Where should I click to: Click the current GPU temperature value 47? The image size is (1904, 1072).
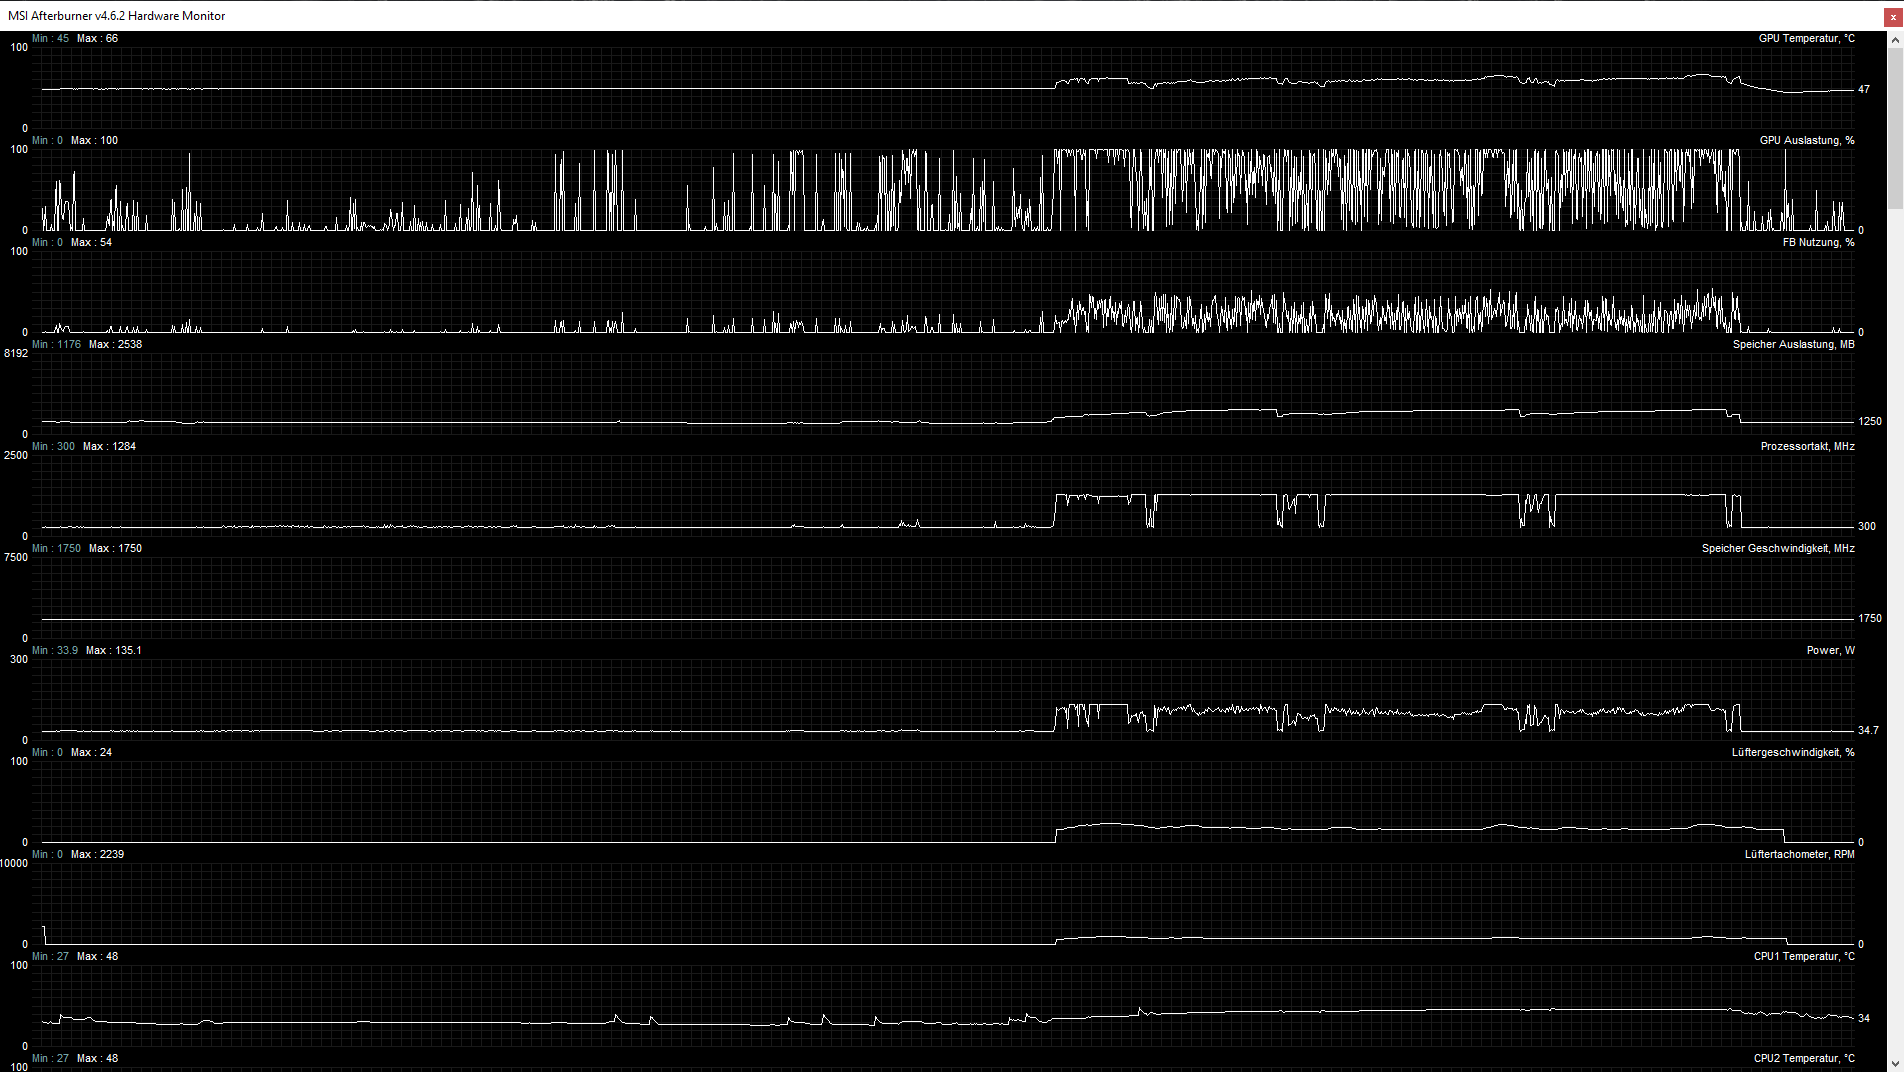pos(1864,90)
